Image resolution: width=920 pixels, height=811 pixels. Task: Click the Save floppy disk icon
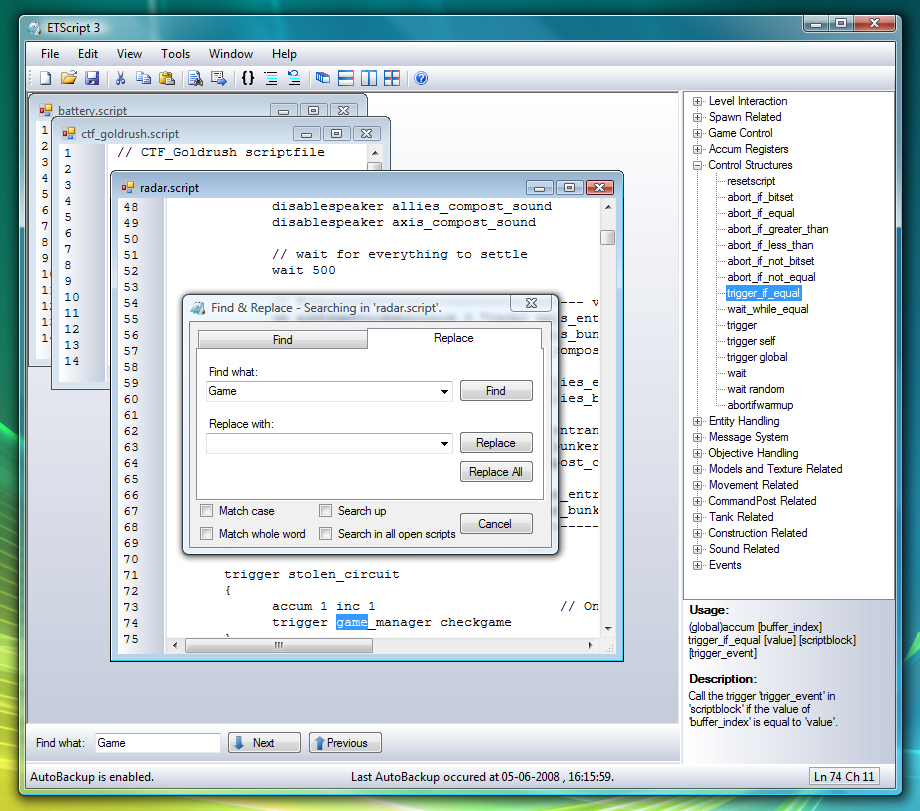[x=92, y=78]
